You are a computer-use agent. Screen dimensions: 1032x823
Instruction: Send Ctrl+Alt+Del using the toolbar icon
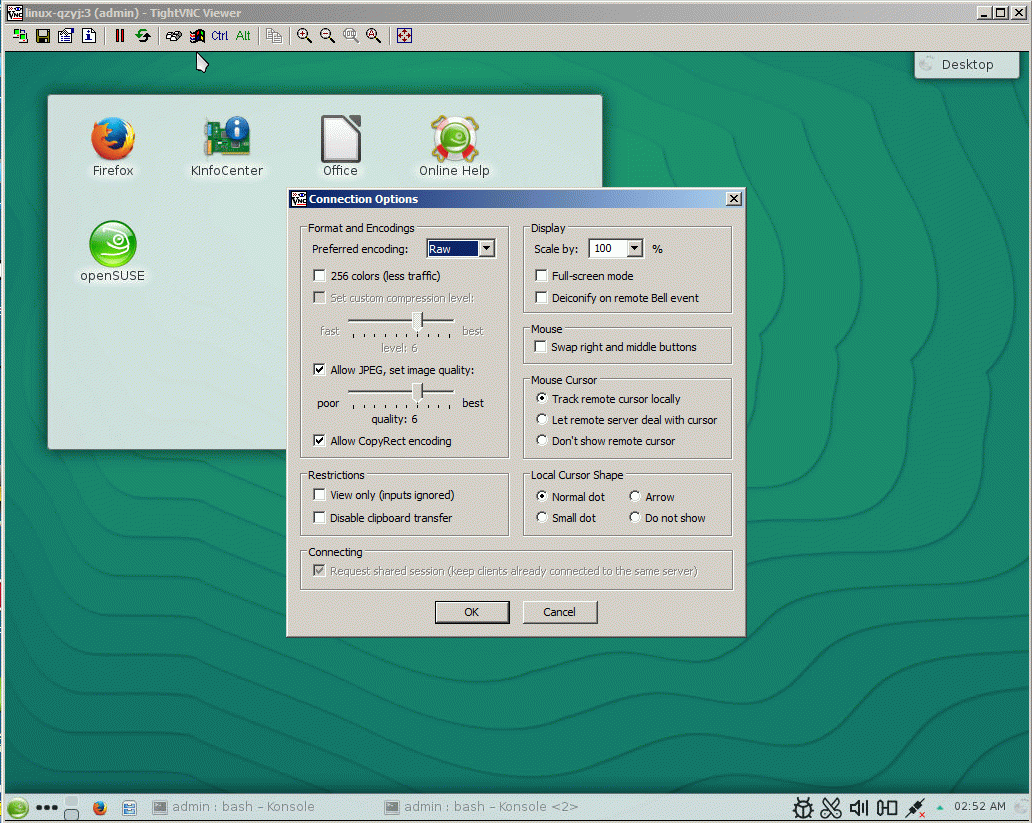pos(174,36)
